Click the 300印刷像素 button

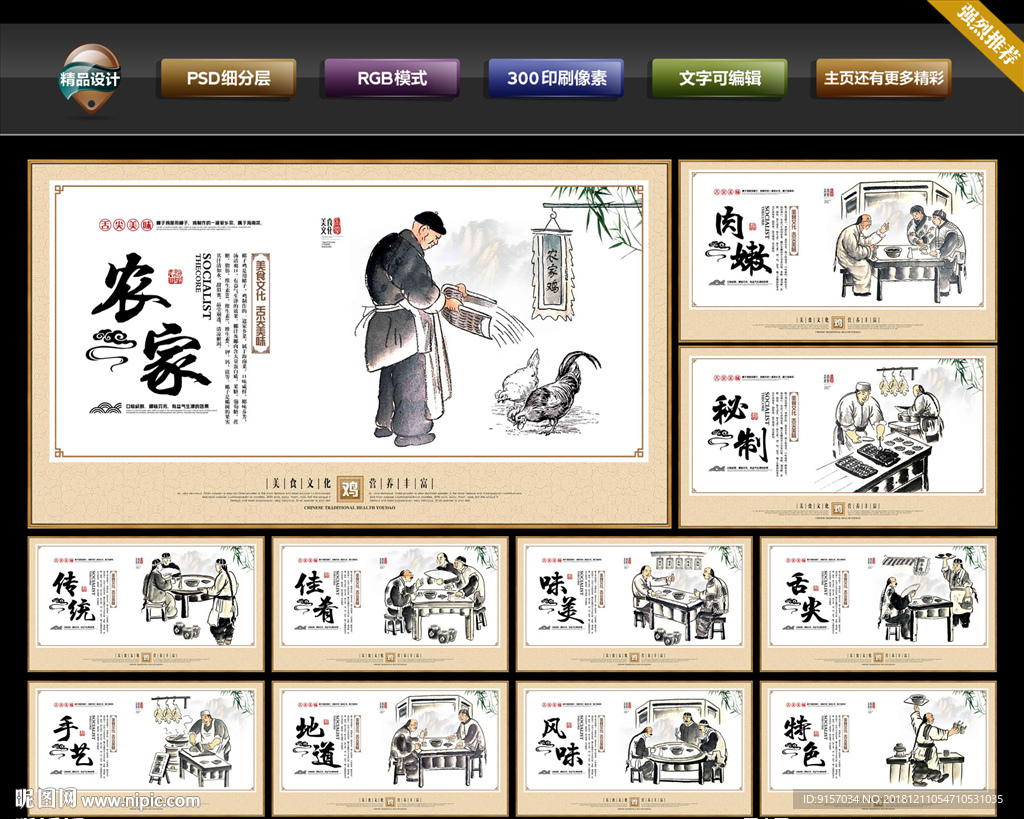point(556,78)
